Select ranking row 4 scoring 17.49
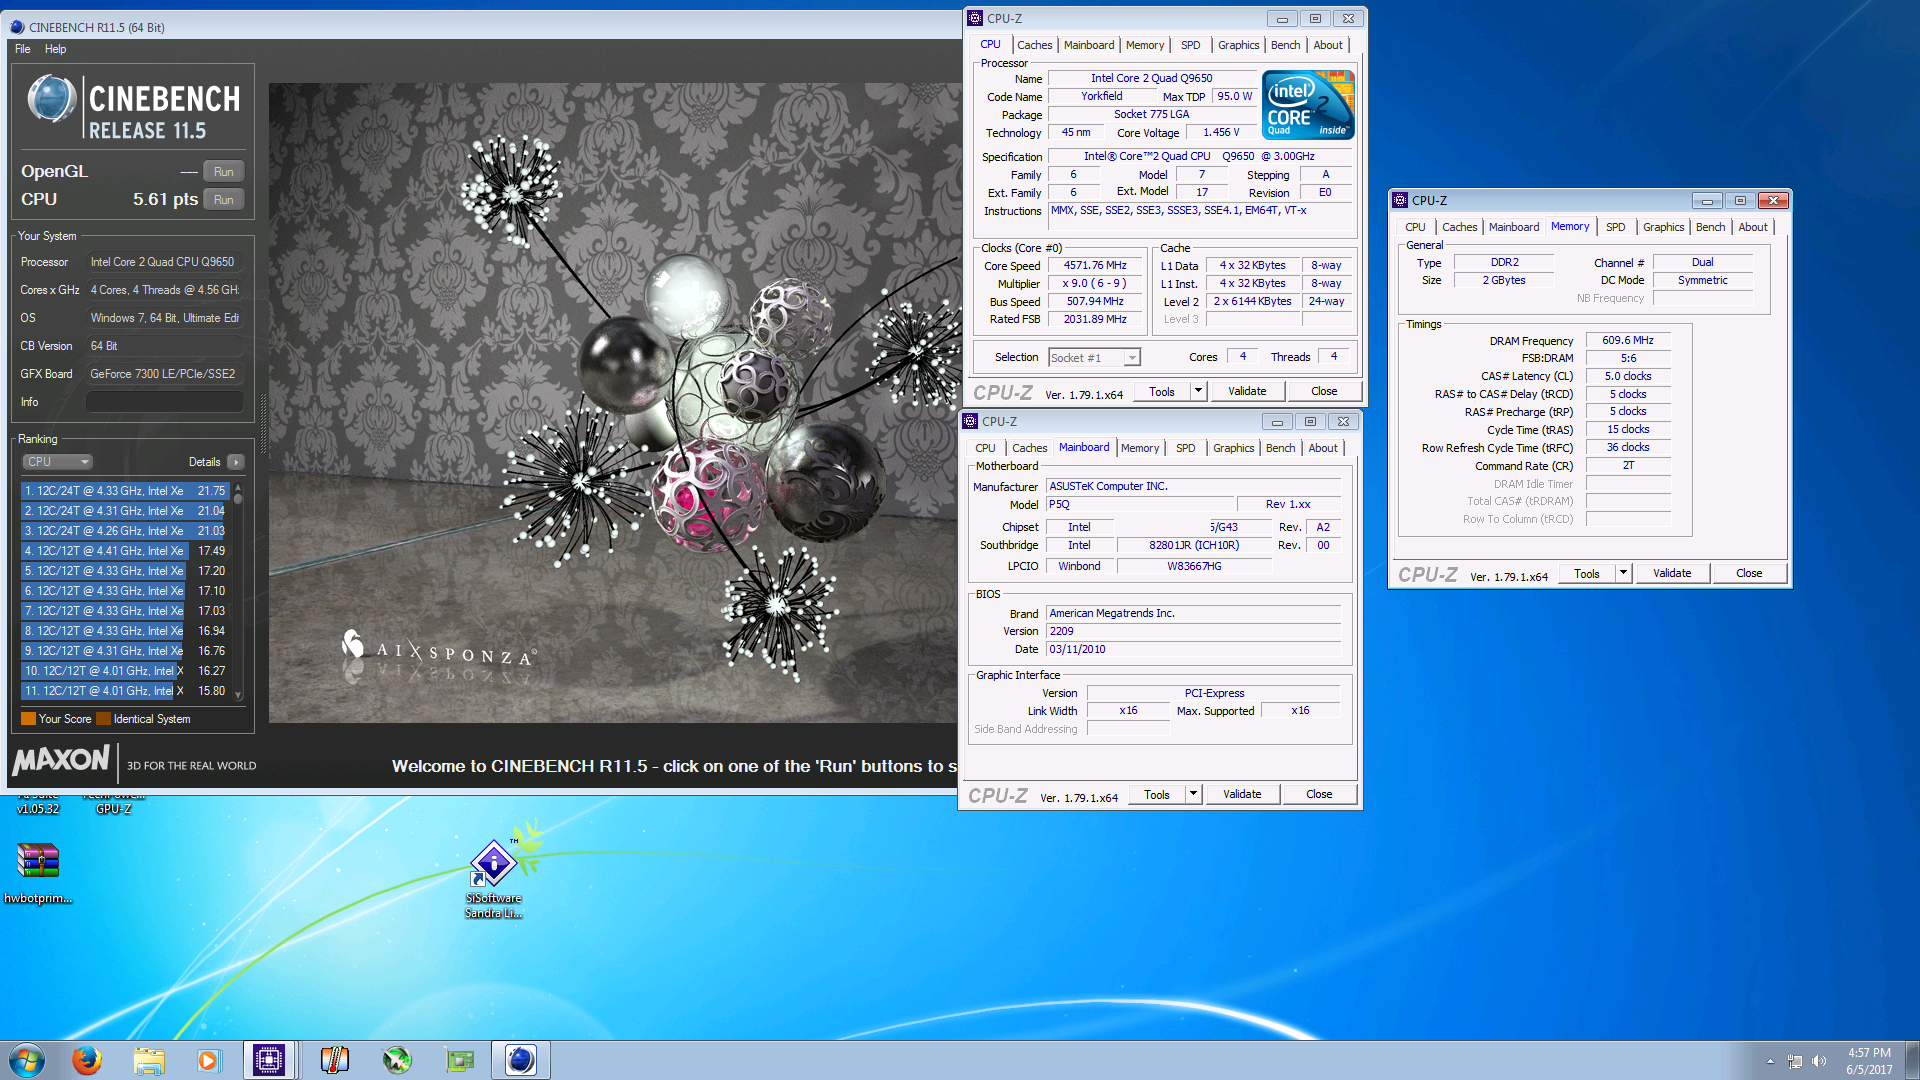This screenshot has width=1920, height=1080. 126,551
